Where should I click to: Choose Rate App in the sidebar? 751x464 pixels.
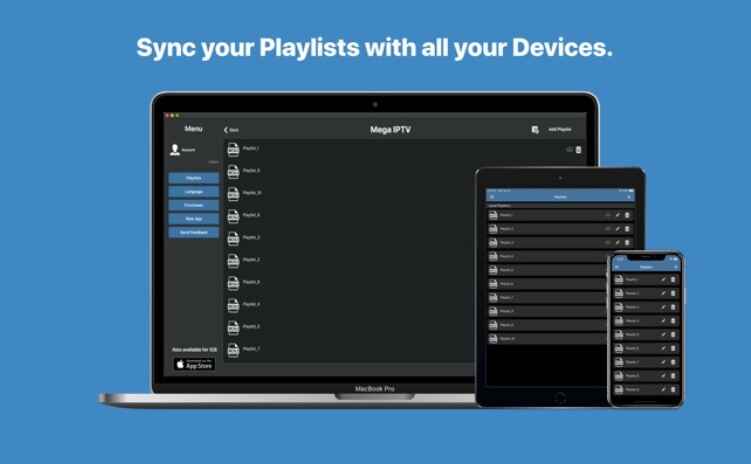[193, 219]
